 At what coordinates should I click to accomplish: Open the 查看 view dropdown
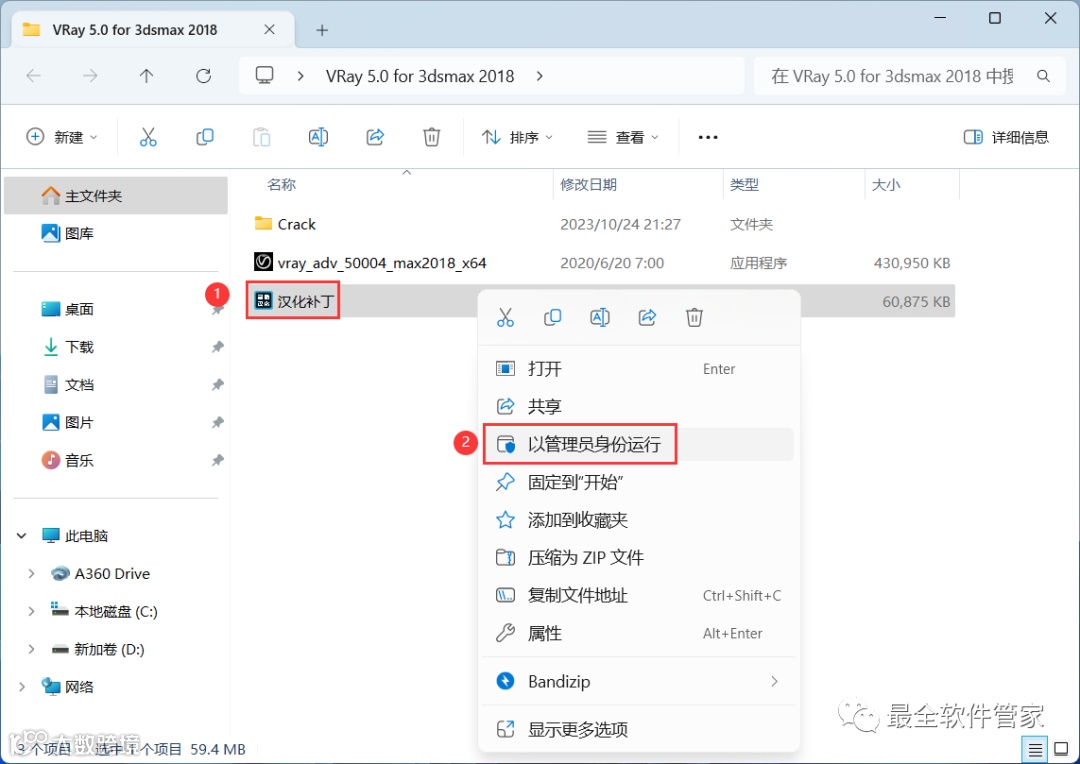coord(623,137)
